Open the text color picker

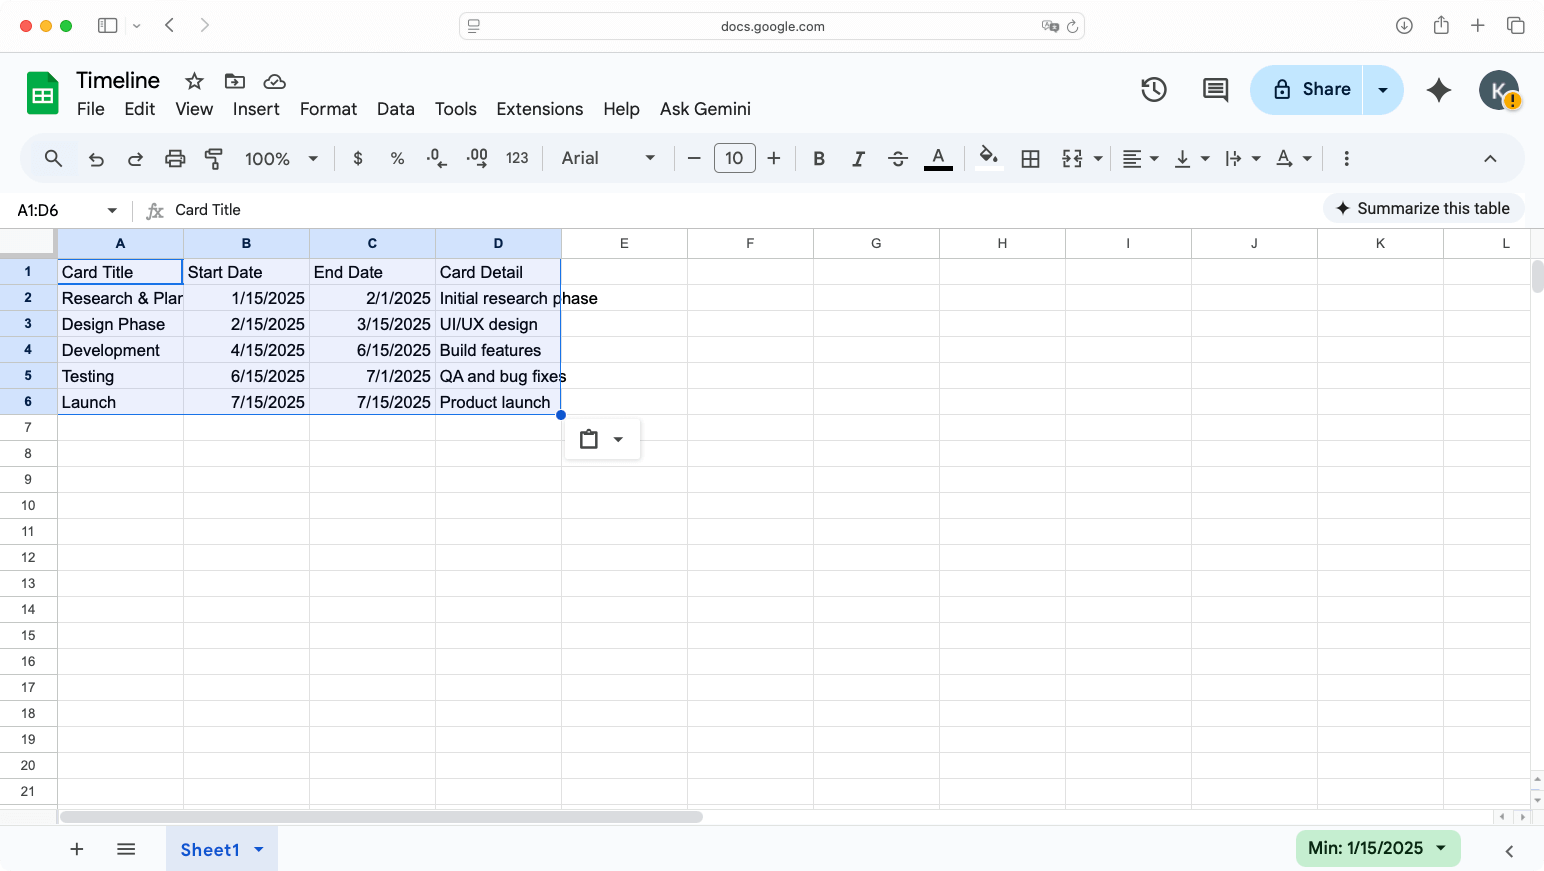pos(937,158)
